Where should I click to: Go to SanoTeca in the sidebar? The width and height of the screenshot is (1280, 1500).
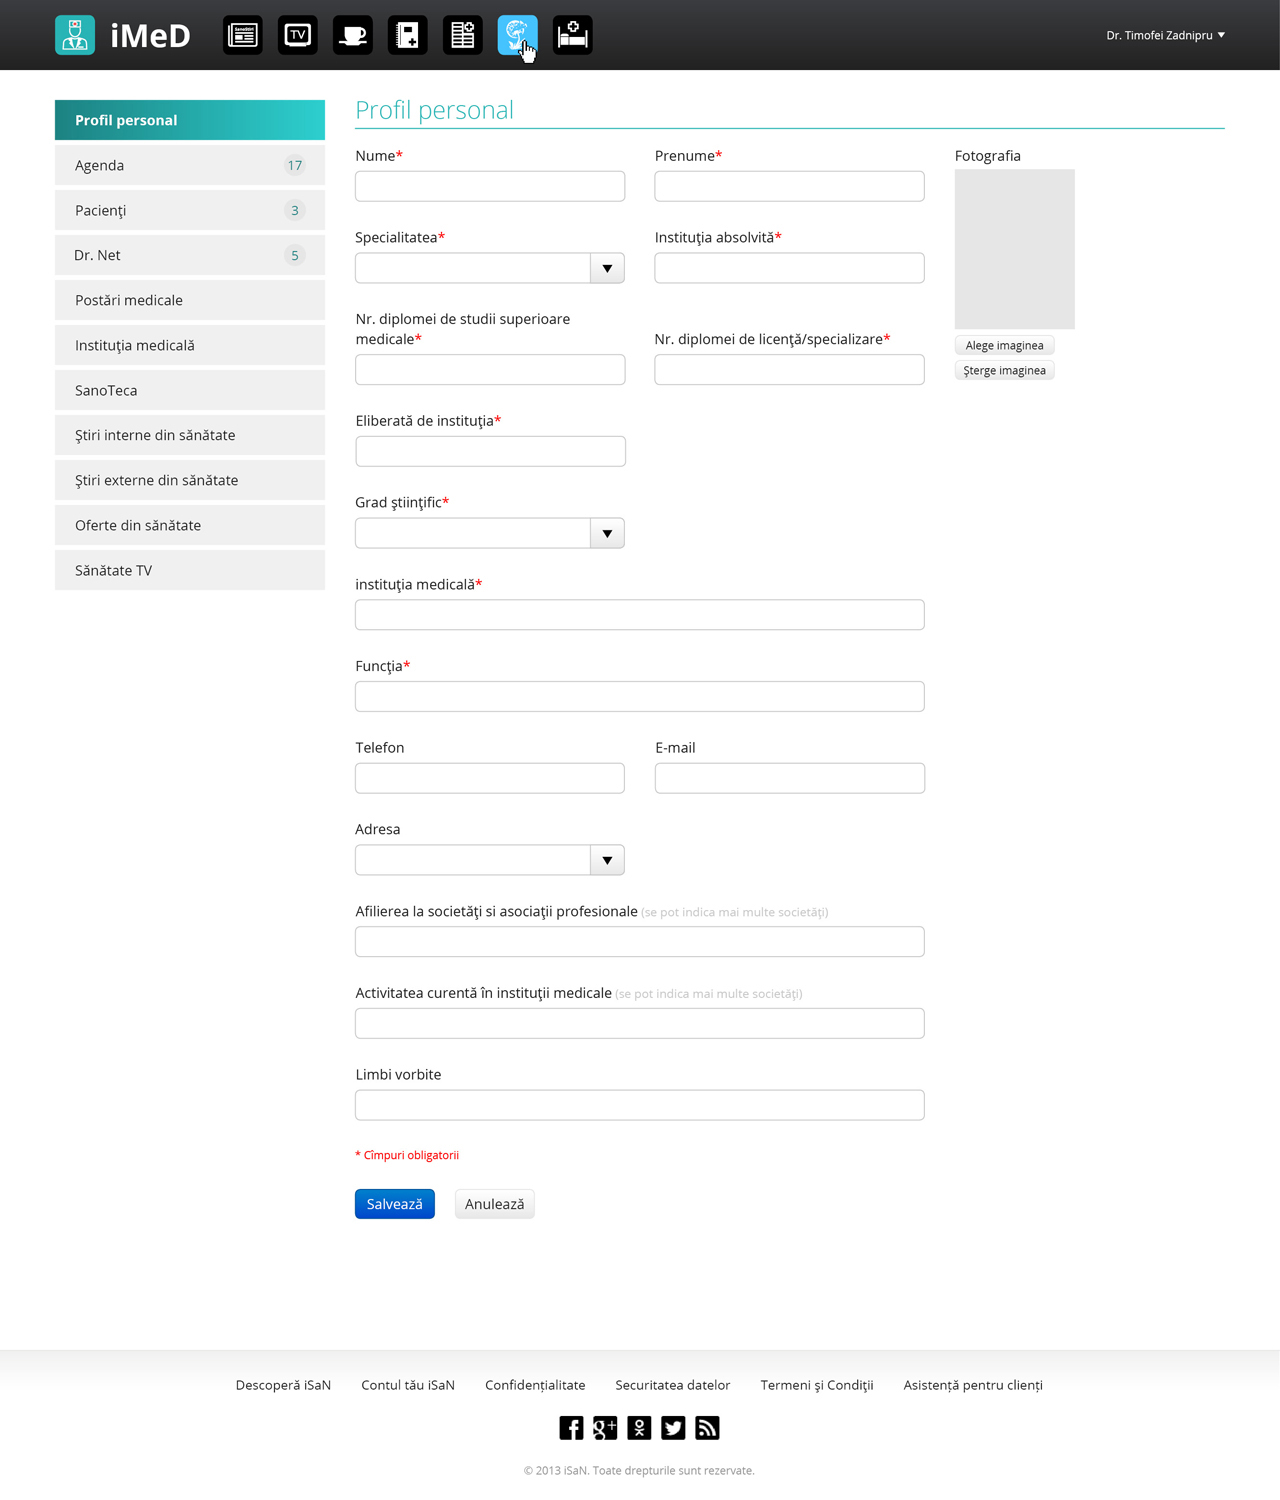[x=190, y=390]
